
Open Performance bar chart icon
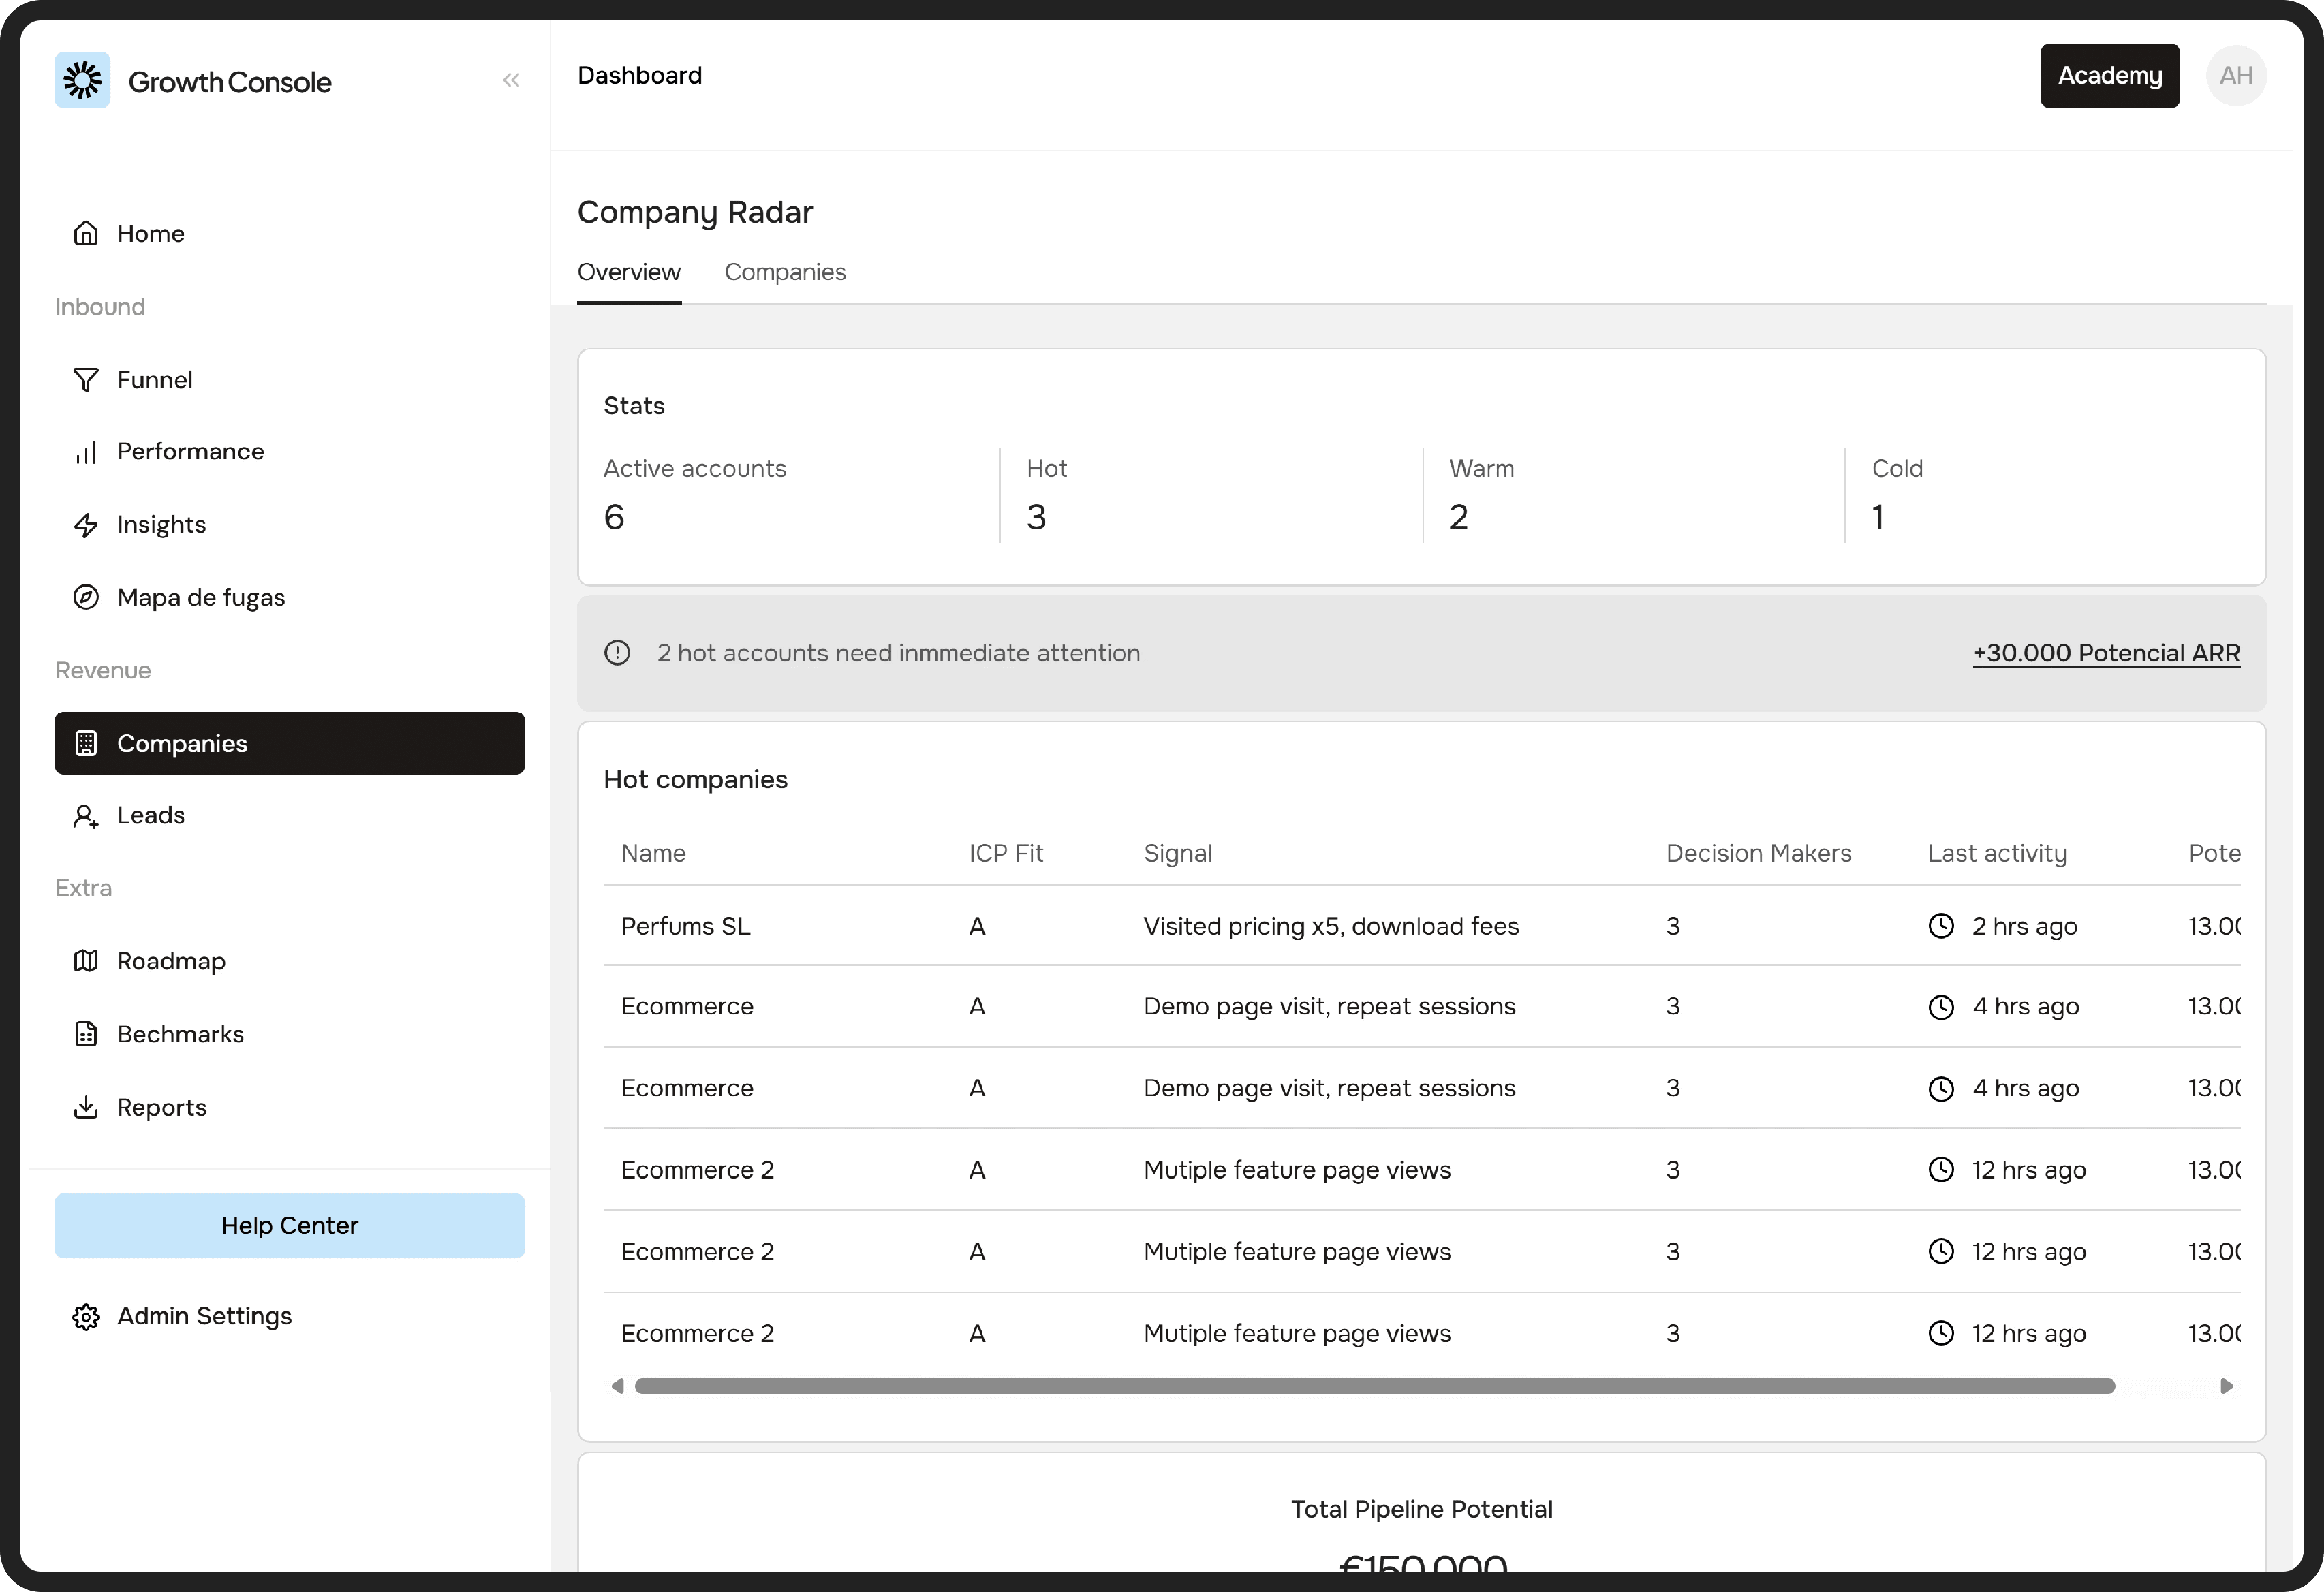pos(86,452)
